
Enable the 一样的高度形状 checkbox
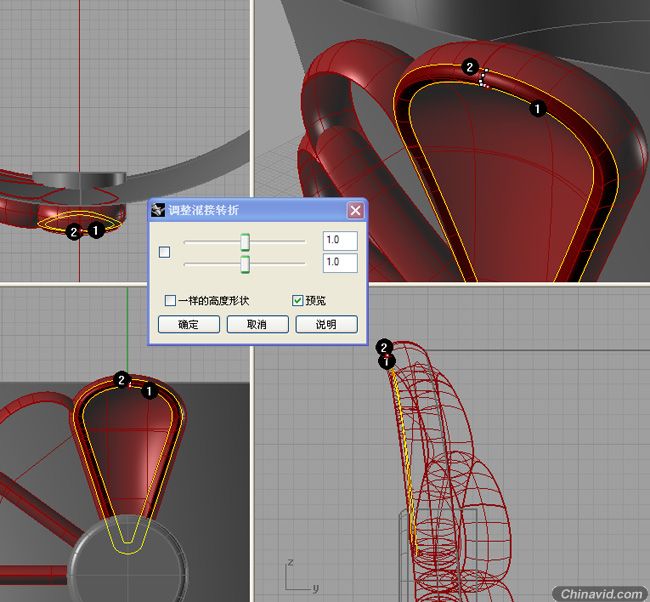coord(170,300)
